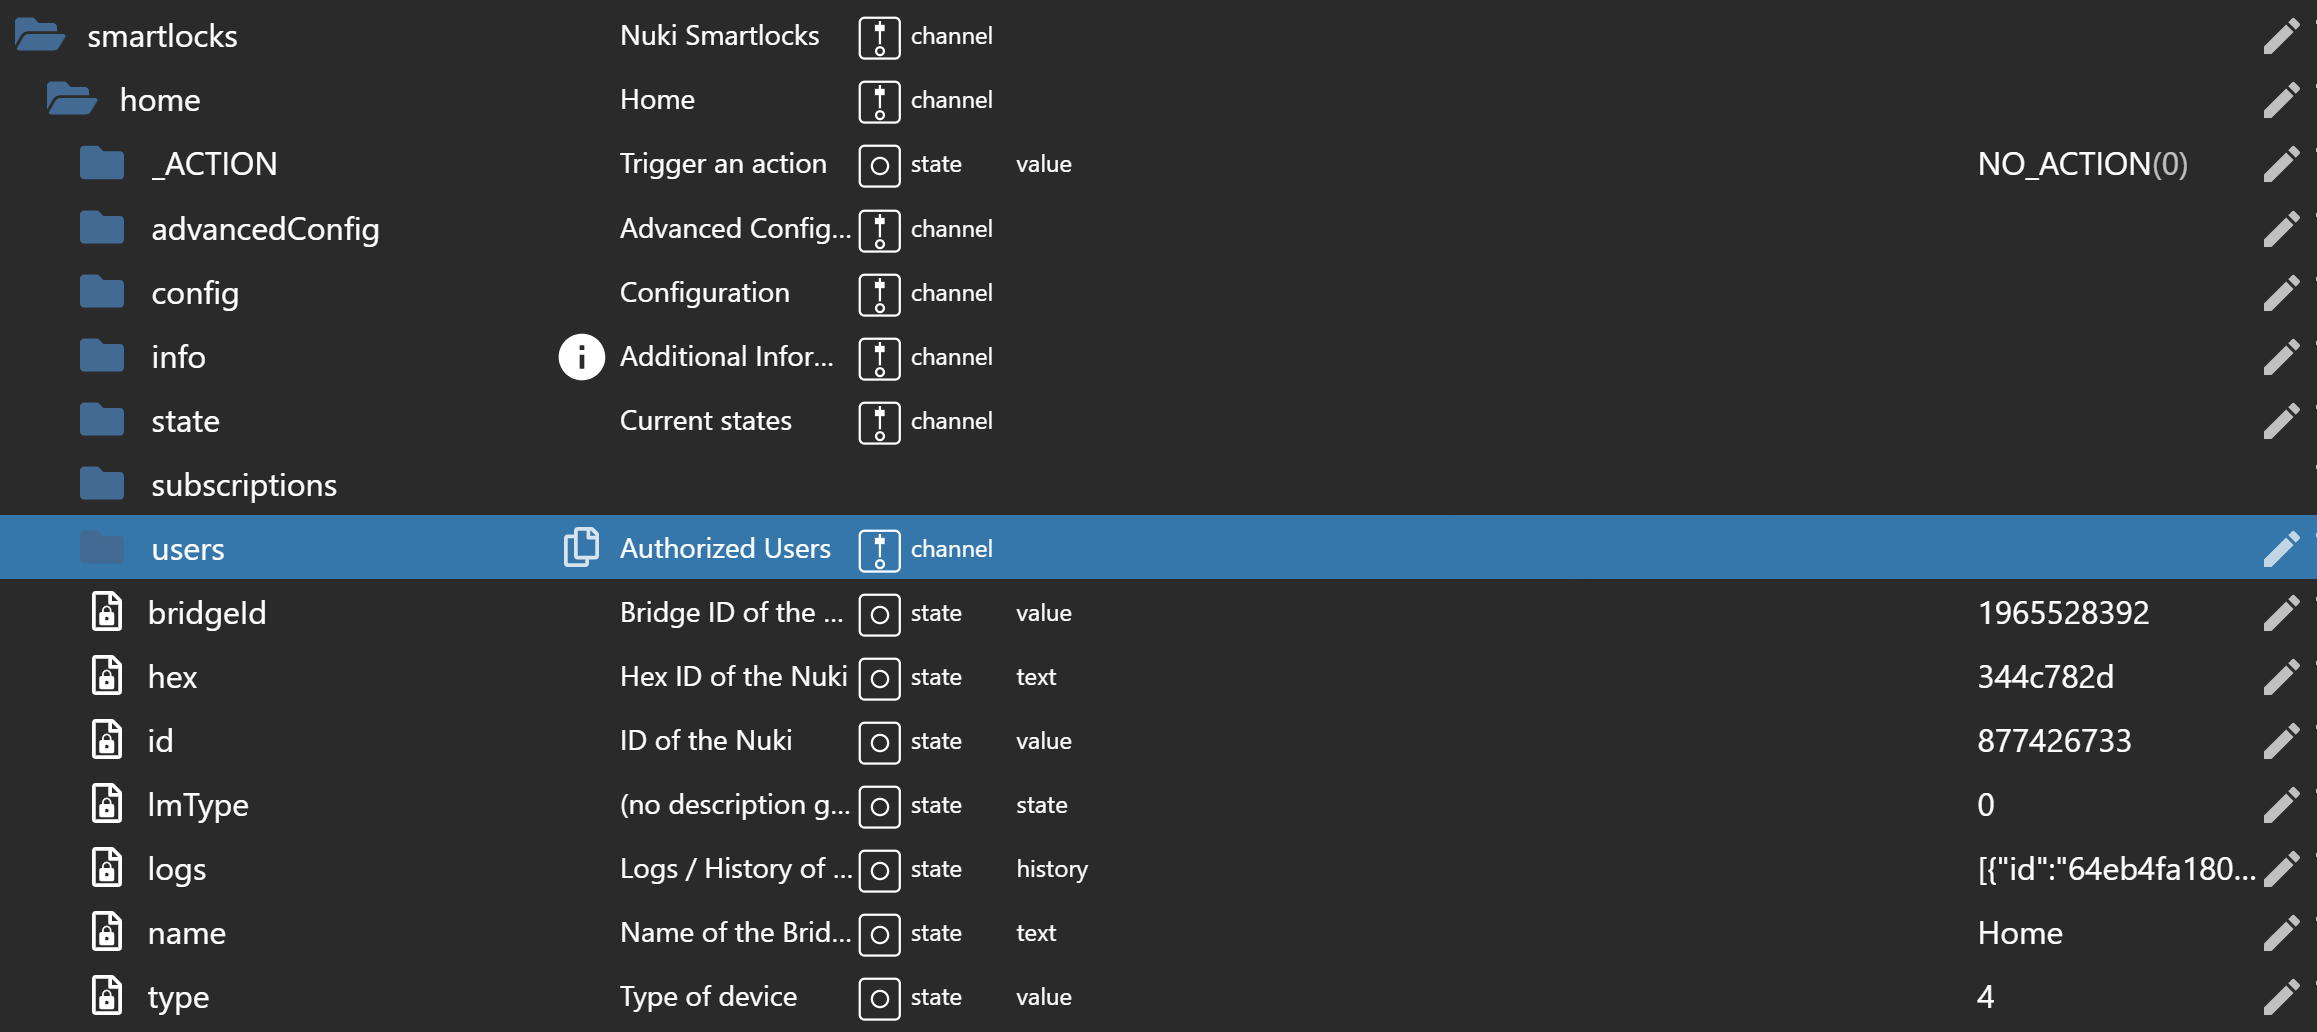Open edit pencil for hex state

(x=2281, y=677)
